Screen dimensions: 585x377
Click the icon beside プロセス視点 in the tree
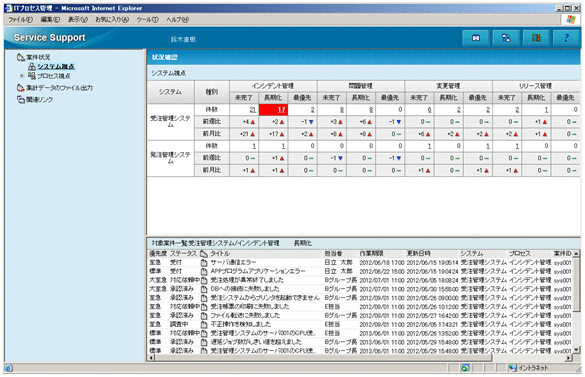(x=32, y=76)
